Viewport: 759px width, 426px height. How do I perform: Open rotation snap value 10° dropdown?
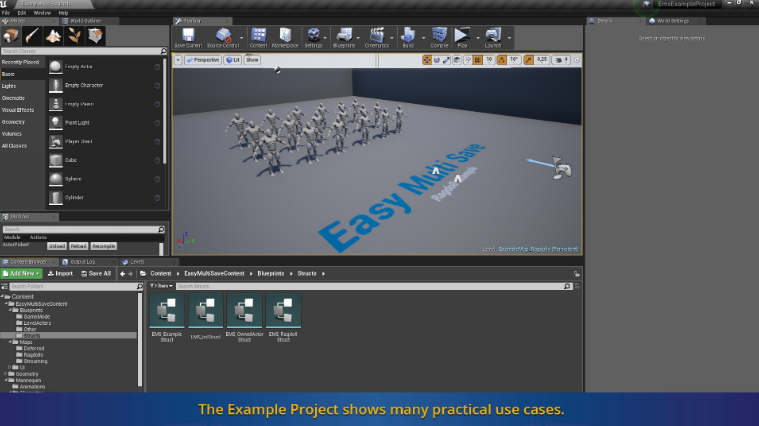point(514,60)
